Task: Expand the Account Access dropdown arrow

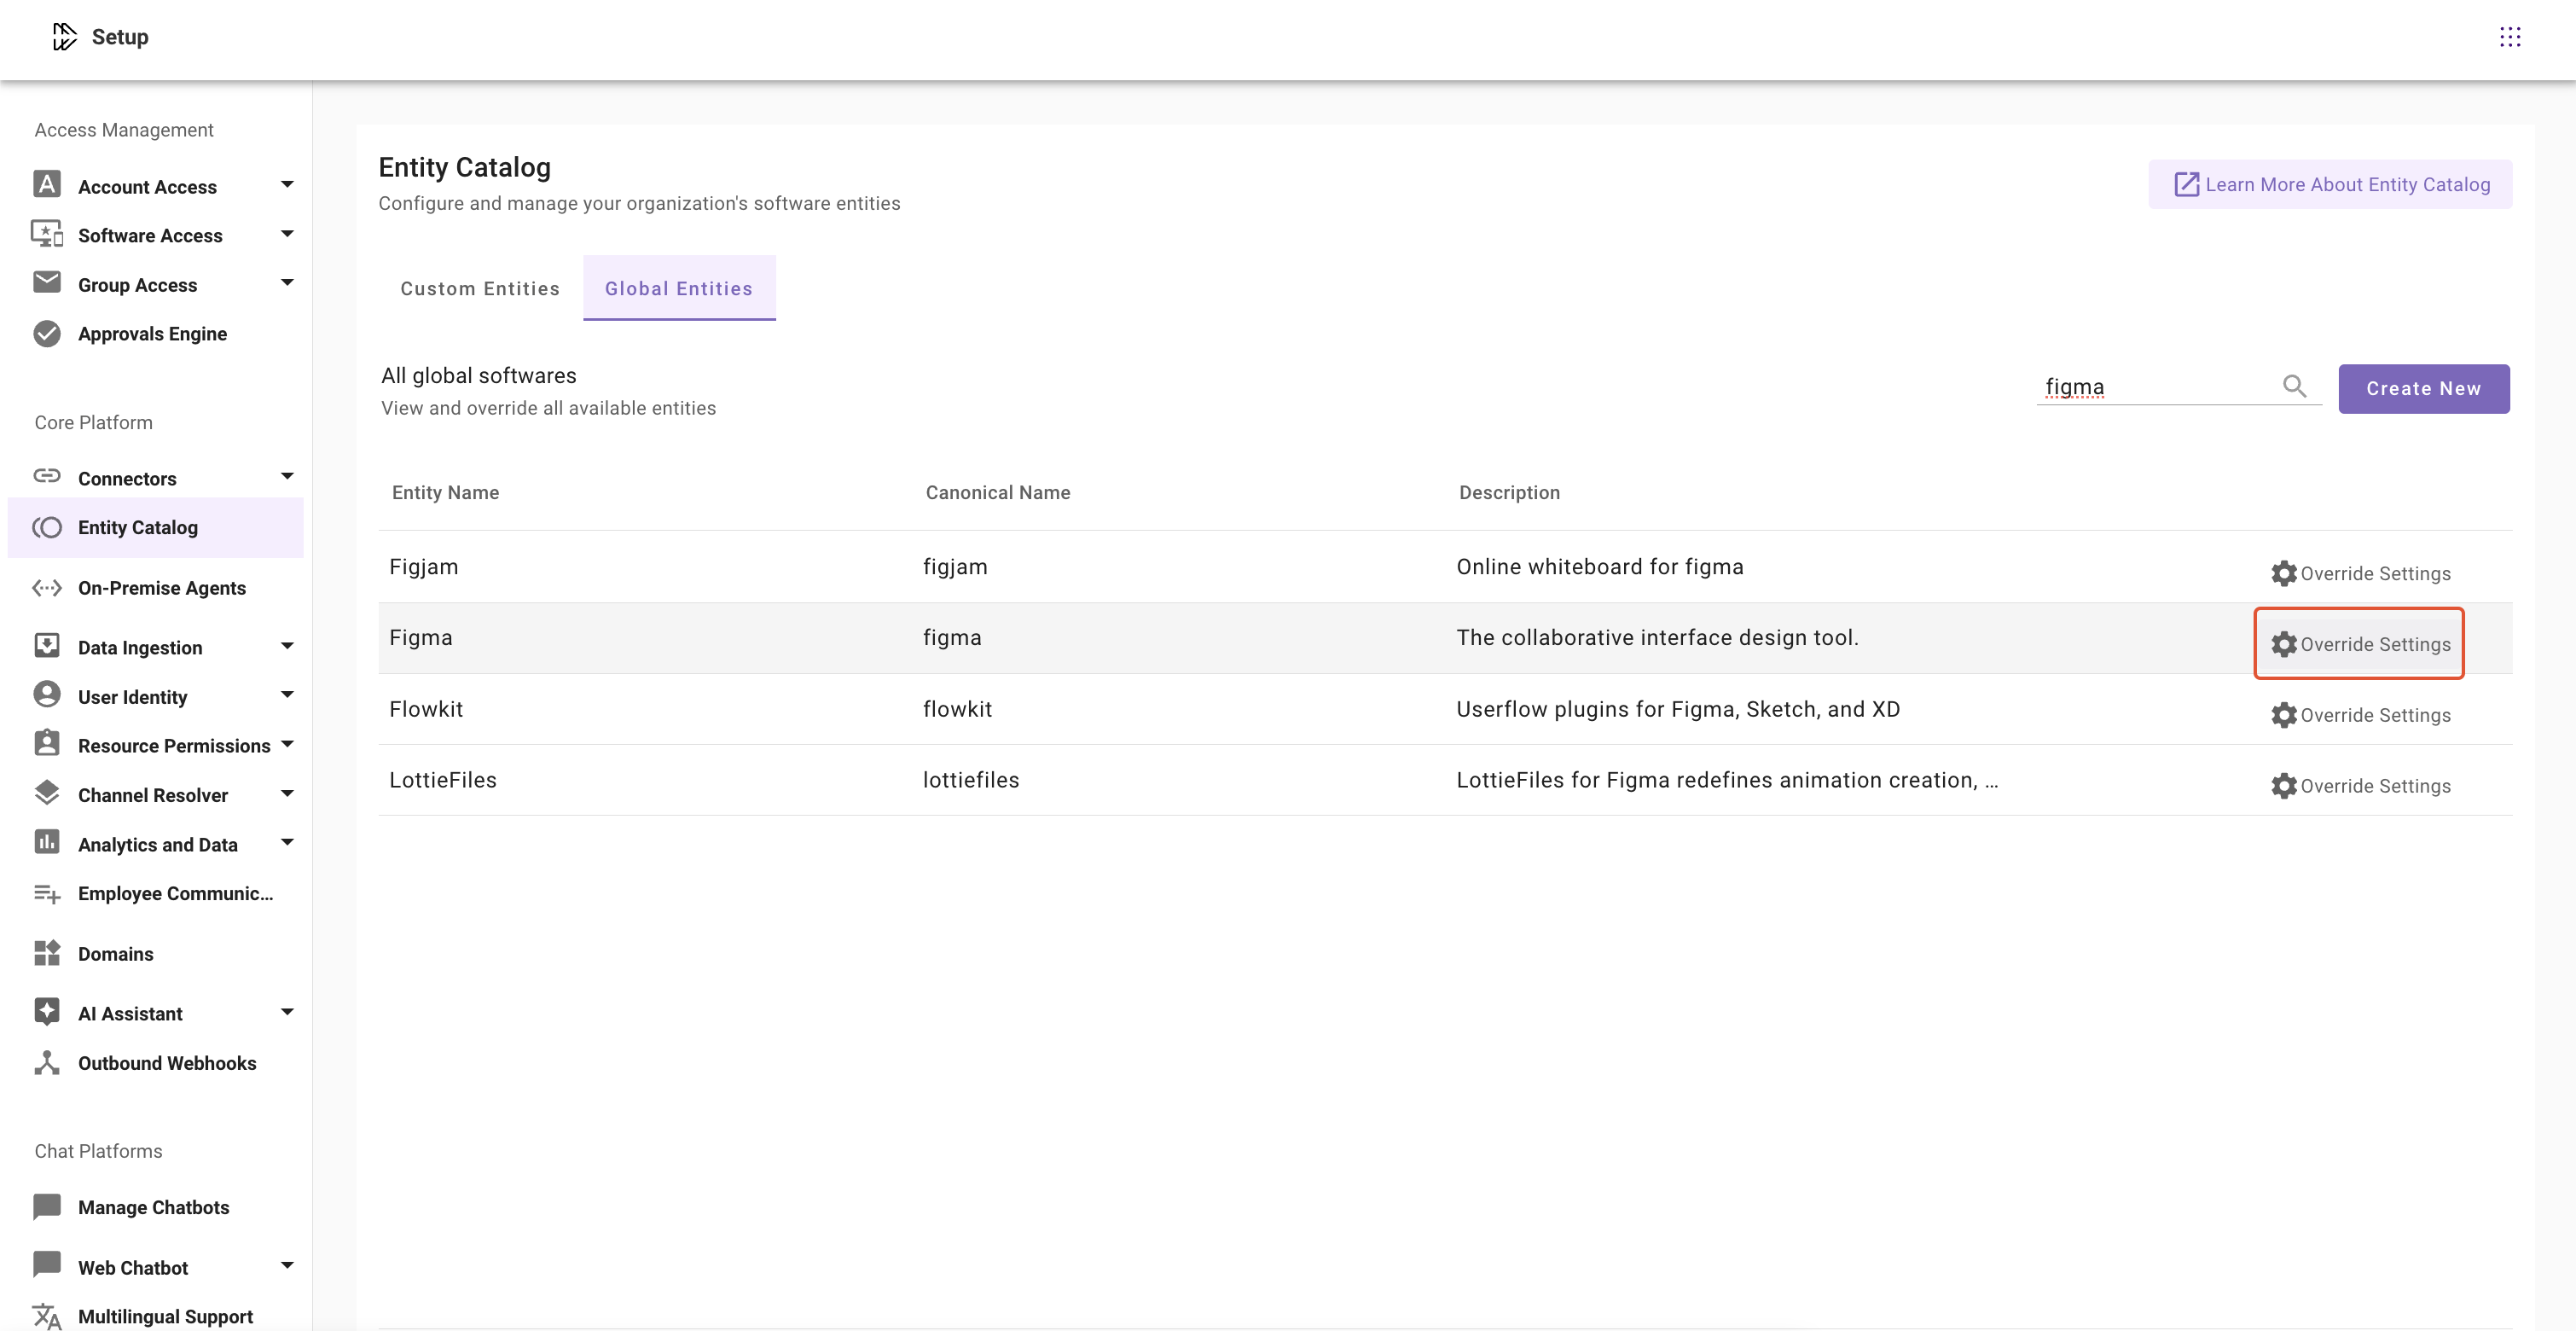Action: (x=287, y=185)
